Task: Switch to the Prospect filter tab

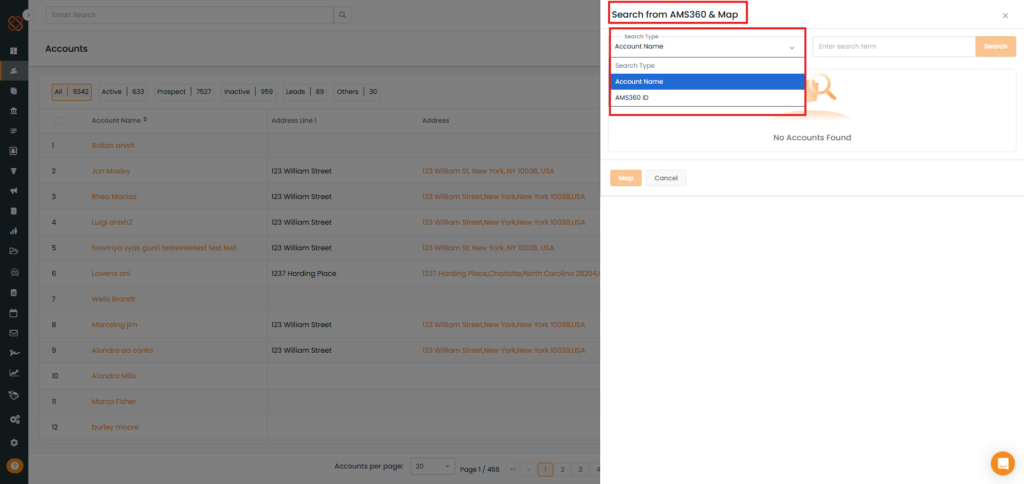Action: tap(183, 92)
